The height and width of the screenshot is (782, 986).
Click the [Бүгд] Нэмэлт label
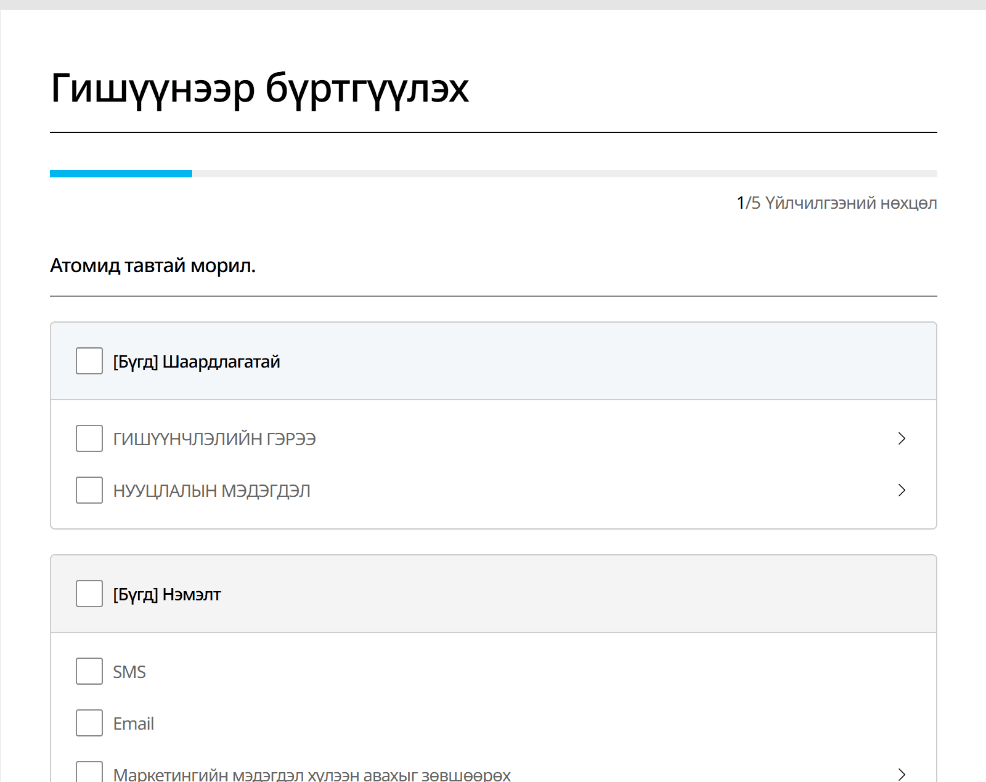coord(167,595)
